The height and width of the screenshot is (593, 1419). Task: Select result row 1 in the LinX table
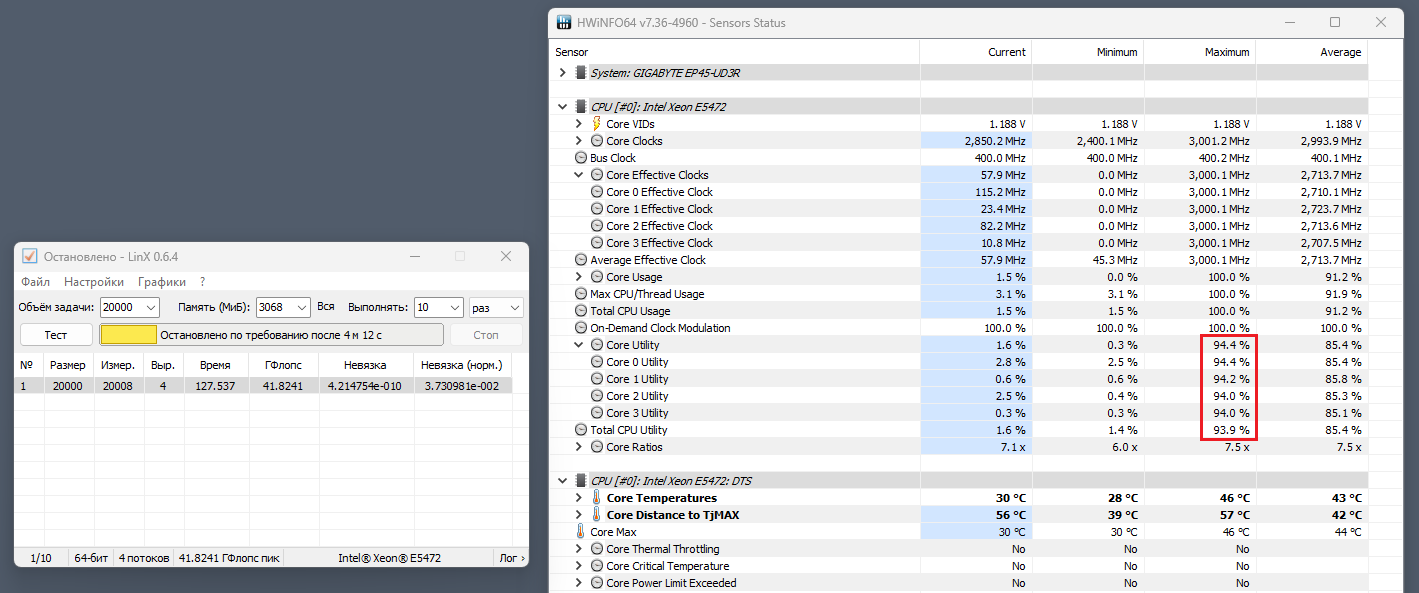(263, 386)
